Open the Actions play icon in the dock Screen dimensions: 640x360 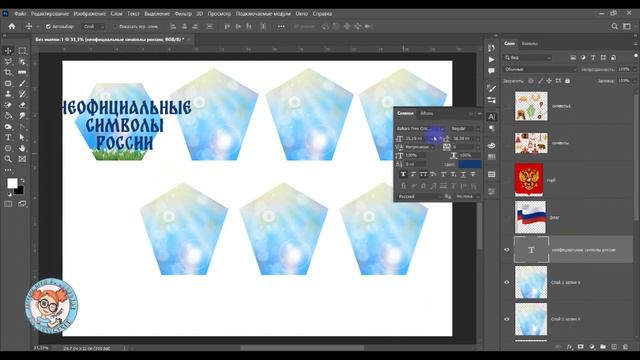(491, 60)
